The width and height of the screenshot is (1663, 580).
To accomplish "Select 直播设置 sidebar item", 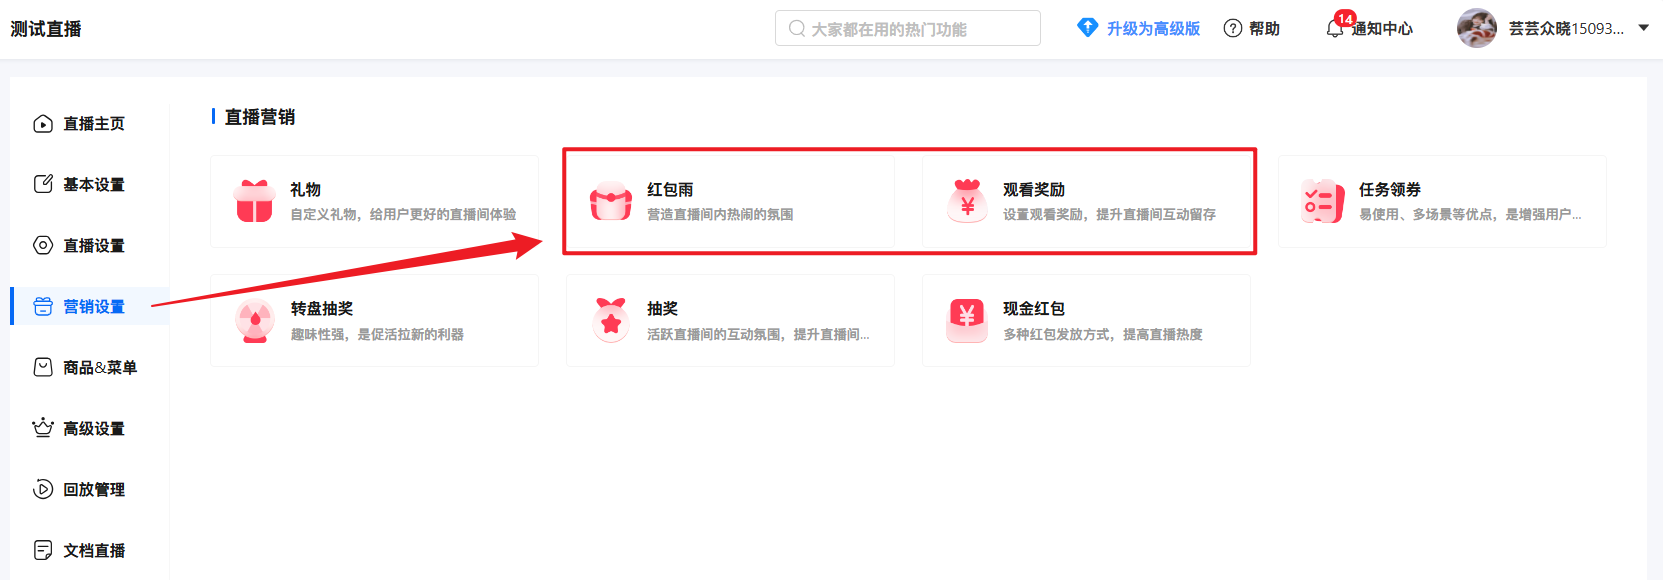I will [93, 246].
